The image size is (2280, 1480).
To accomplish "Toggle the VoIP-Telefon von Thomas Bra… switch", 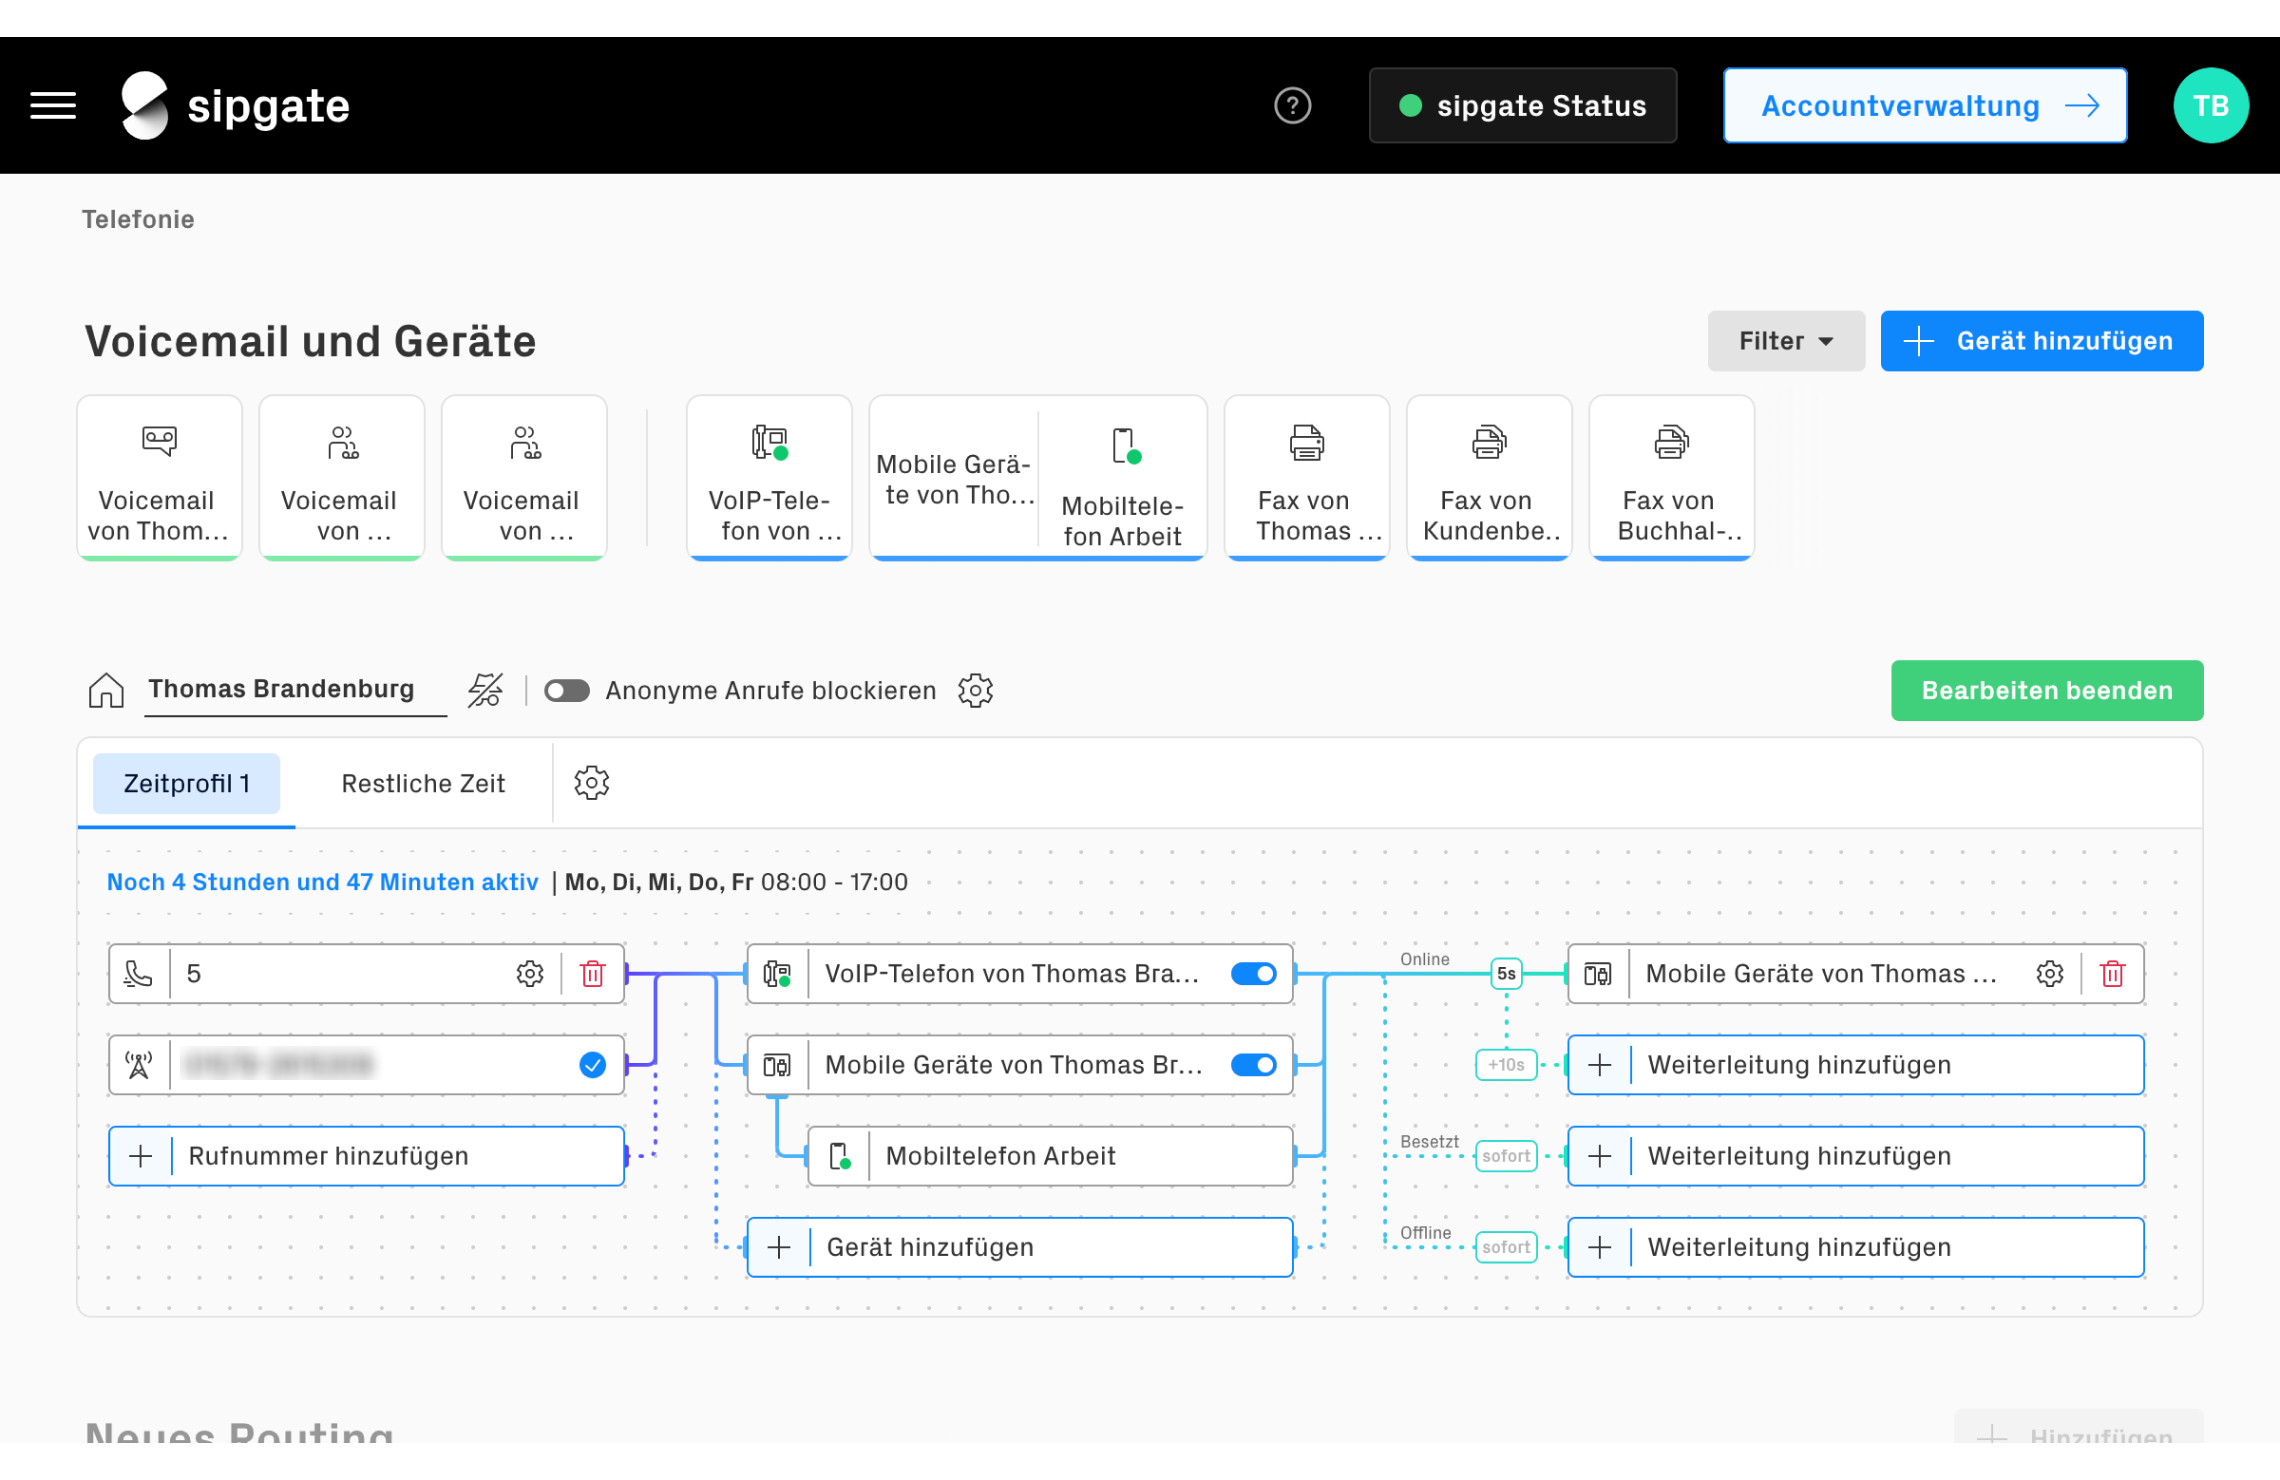I will (1254, 973).
